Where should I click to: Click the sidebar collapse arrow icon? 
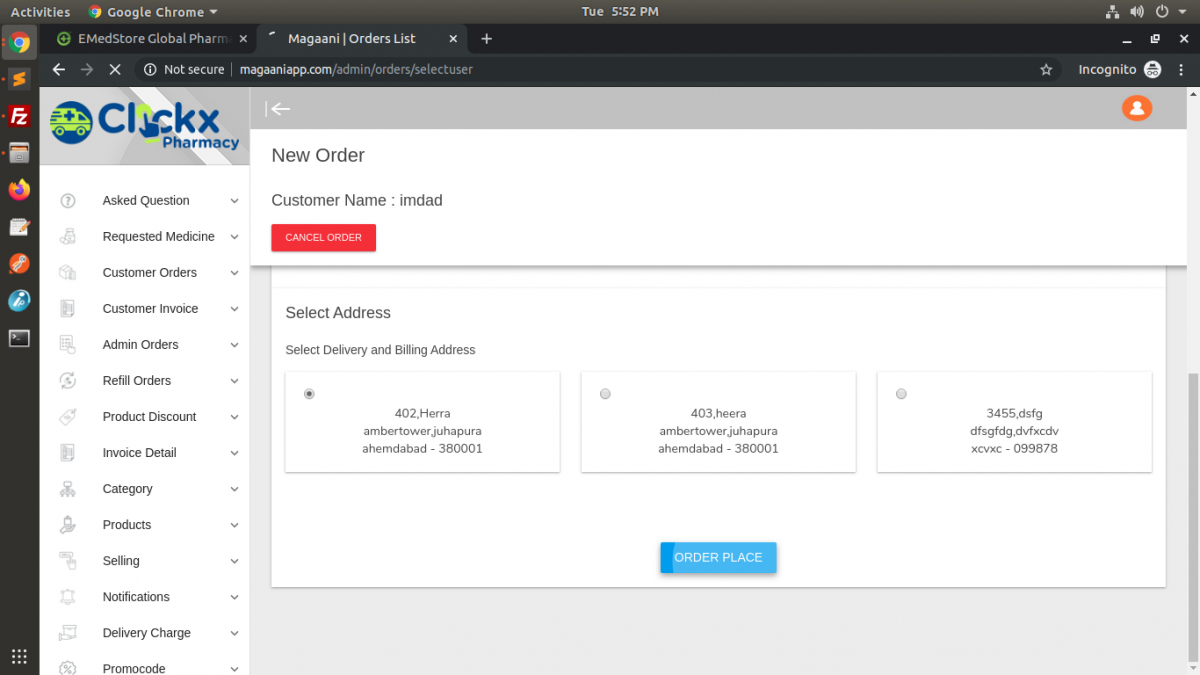coord(279,109)
